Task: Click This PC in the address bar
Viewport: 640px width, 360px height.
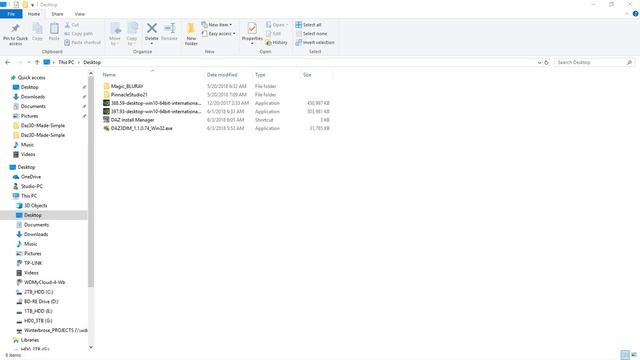Action: click(x=66, y=62)
